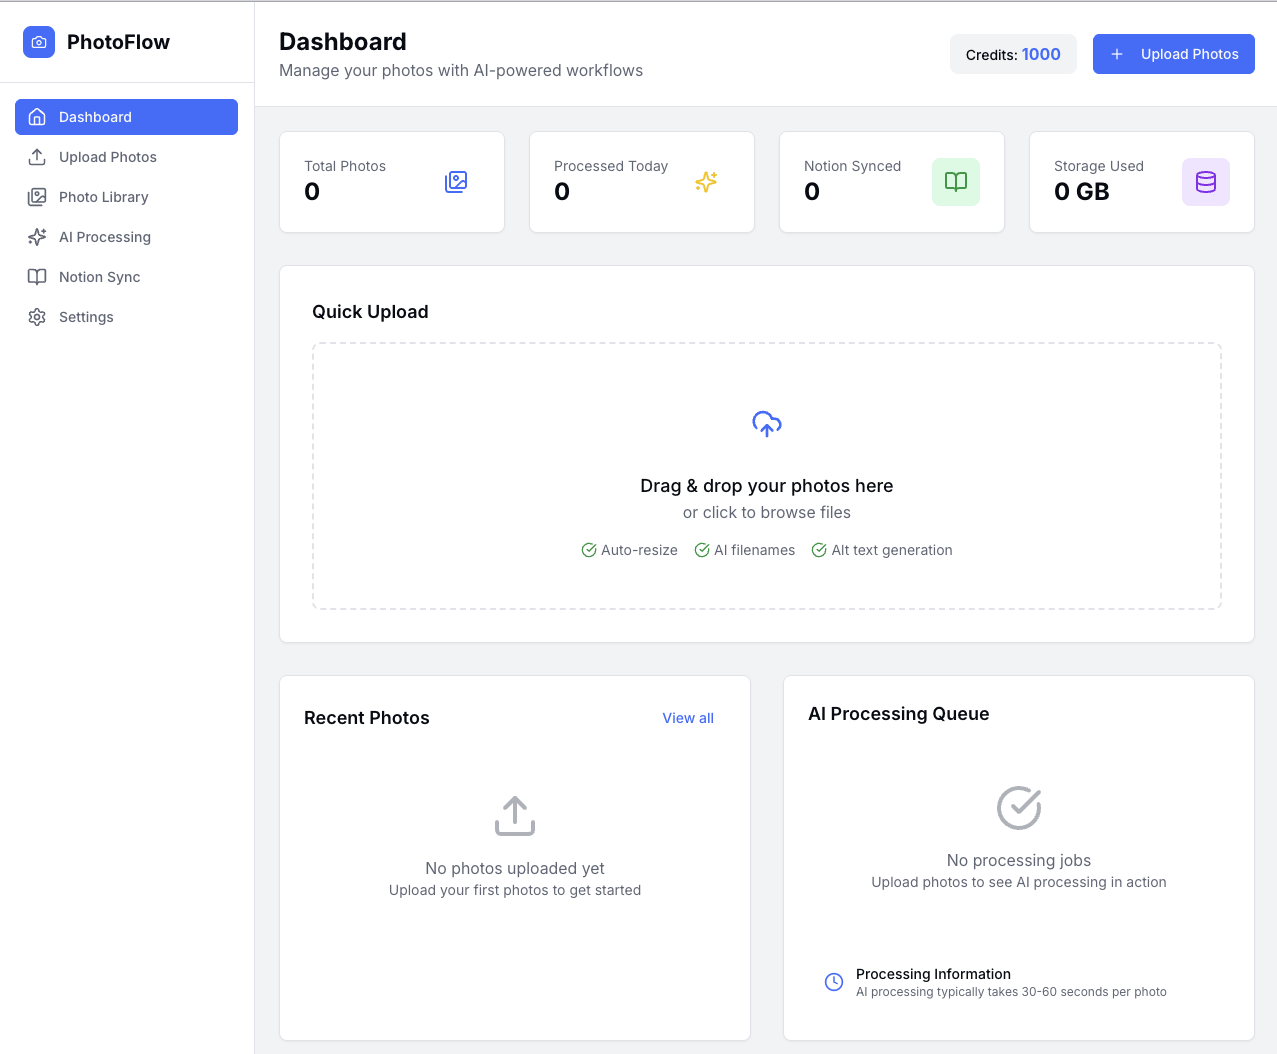Click the PhotoFlow camera logo icon
The height and width of the screenshot is (1054, 1277).
(39, 42)
